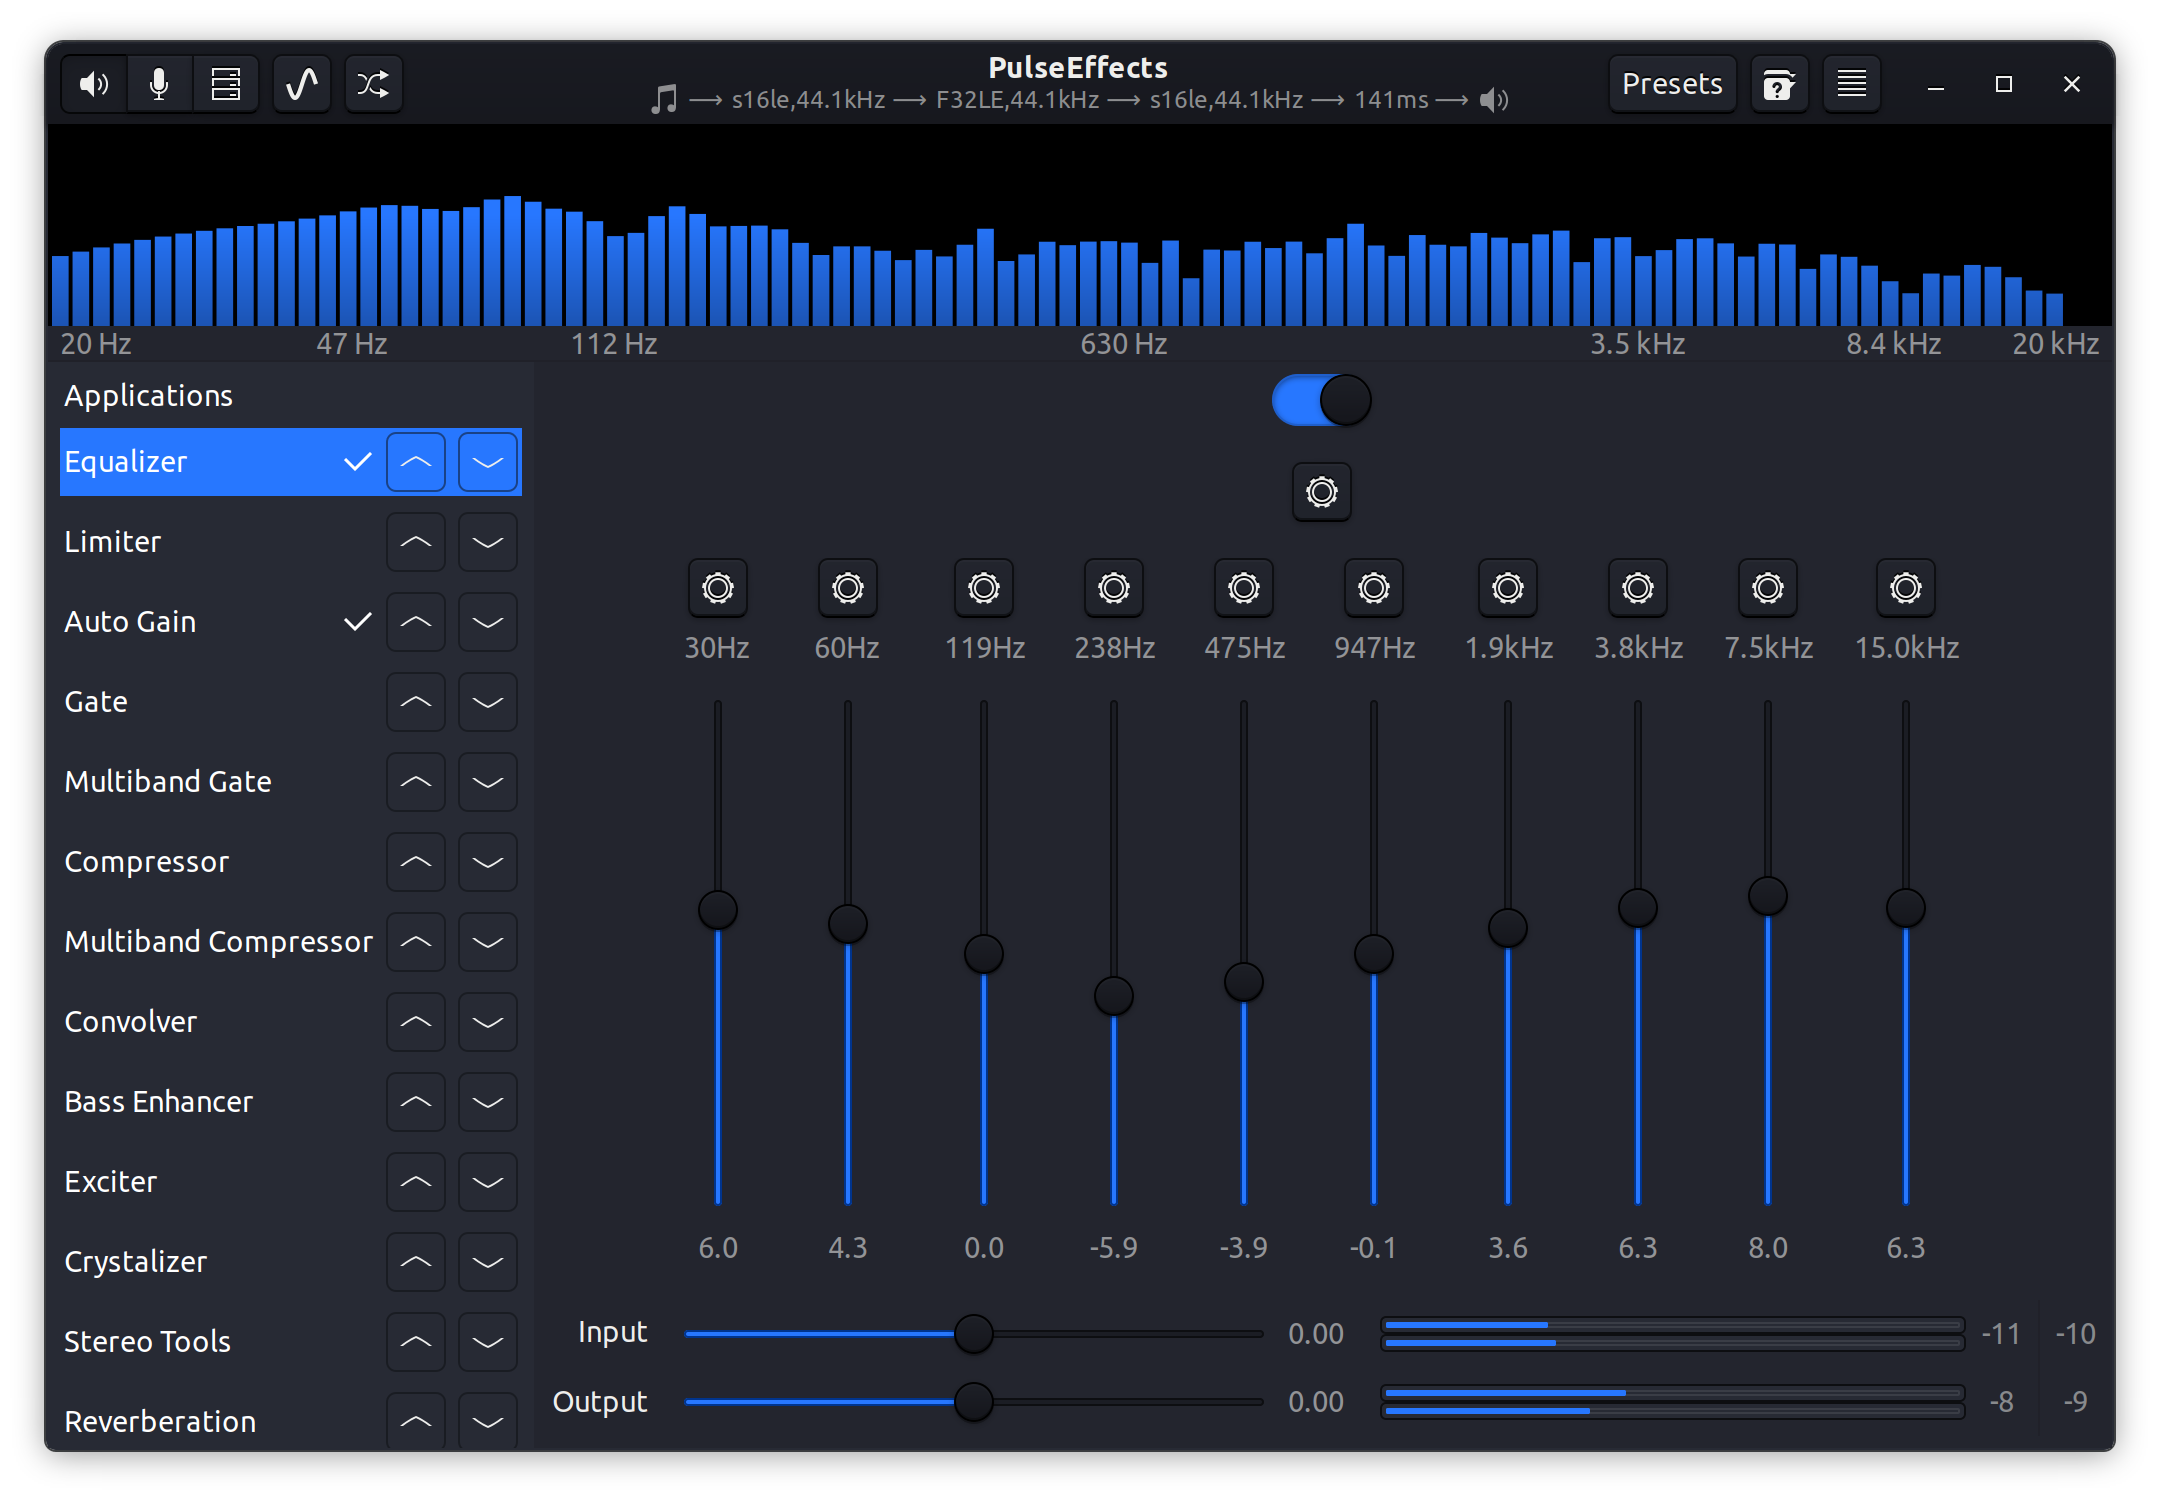Move Bass Enhancer up in the list

coord(416,1102)
